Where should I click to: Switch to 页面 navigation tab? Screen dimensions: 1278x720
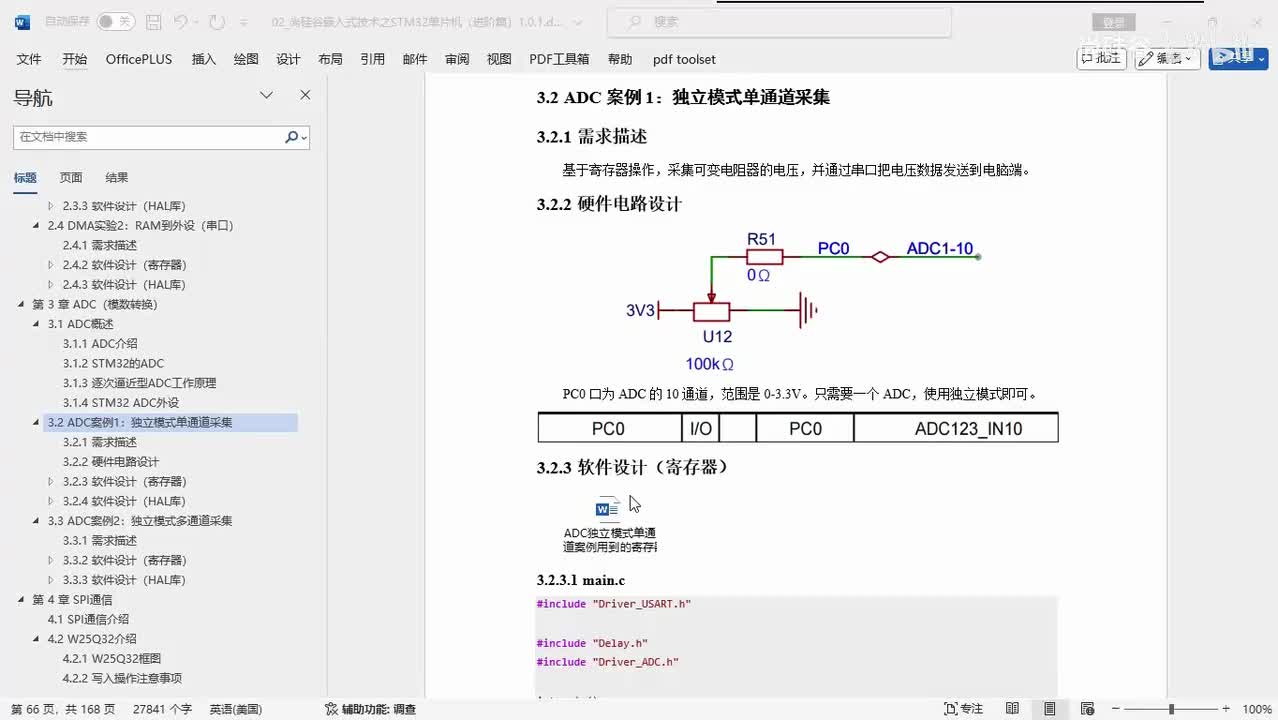click(x=71, y=177)
